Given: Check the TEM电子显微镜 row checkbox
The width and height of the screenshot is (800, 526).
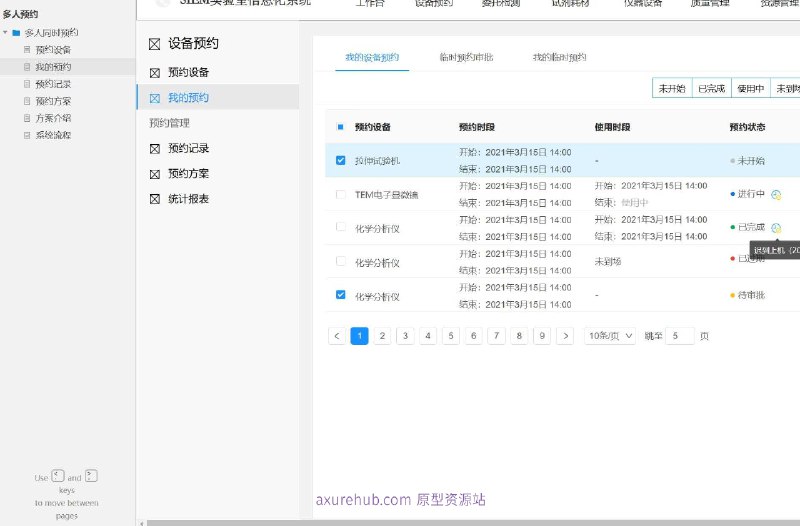Looking at the screenshot, I should tap(340, 194).
